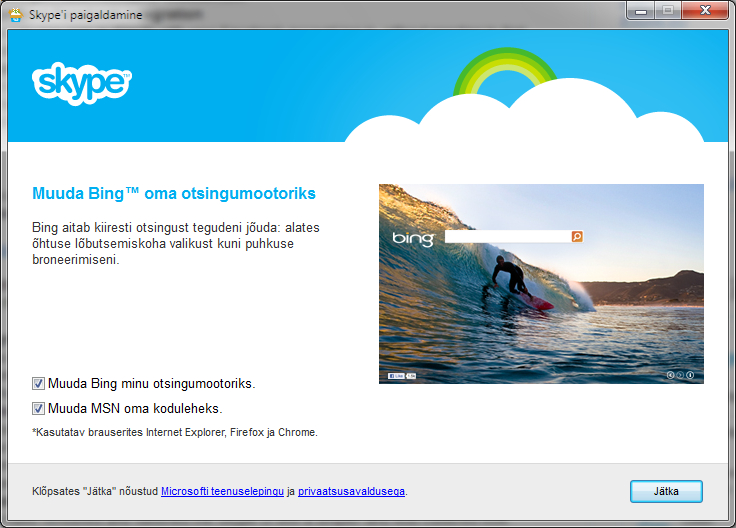This screenshot has width=736, height=528.
Task: Uncheck 'Muuda Bing minu otsingumootoriks' checkbox
Action: [x=38, y=383]
